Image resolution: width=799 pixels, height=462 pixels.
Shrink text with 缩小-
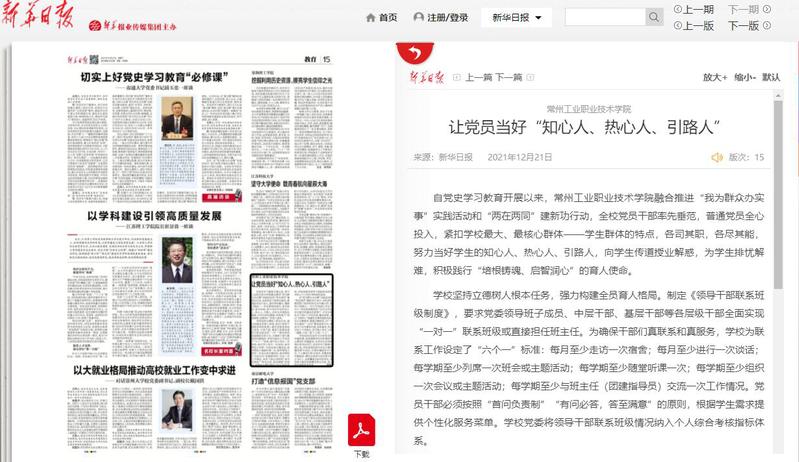point(745,77)
